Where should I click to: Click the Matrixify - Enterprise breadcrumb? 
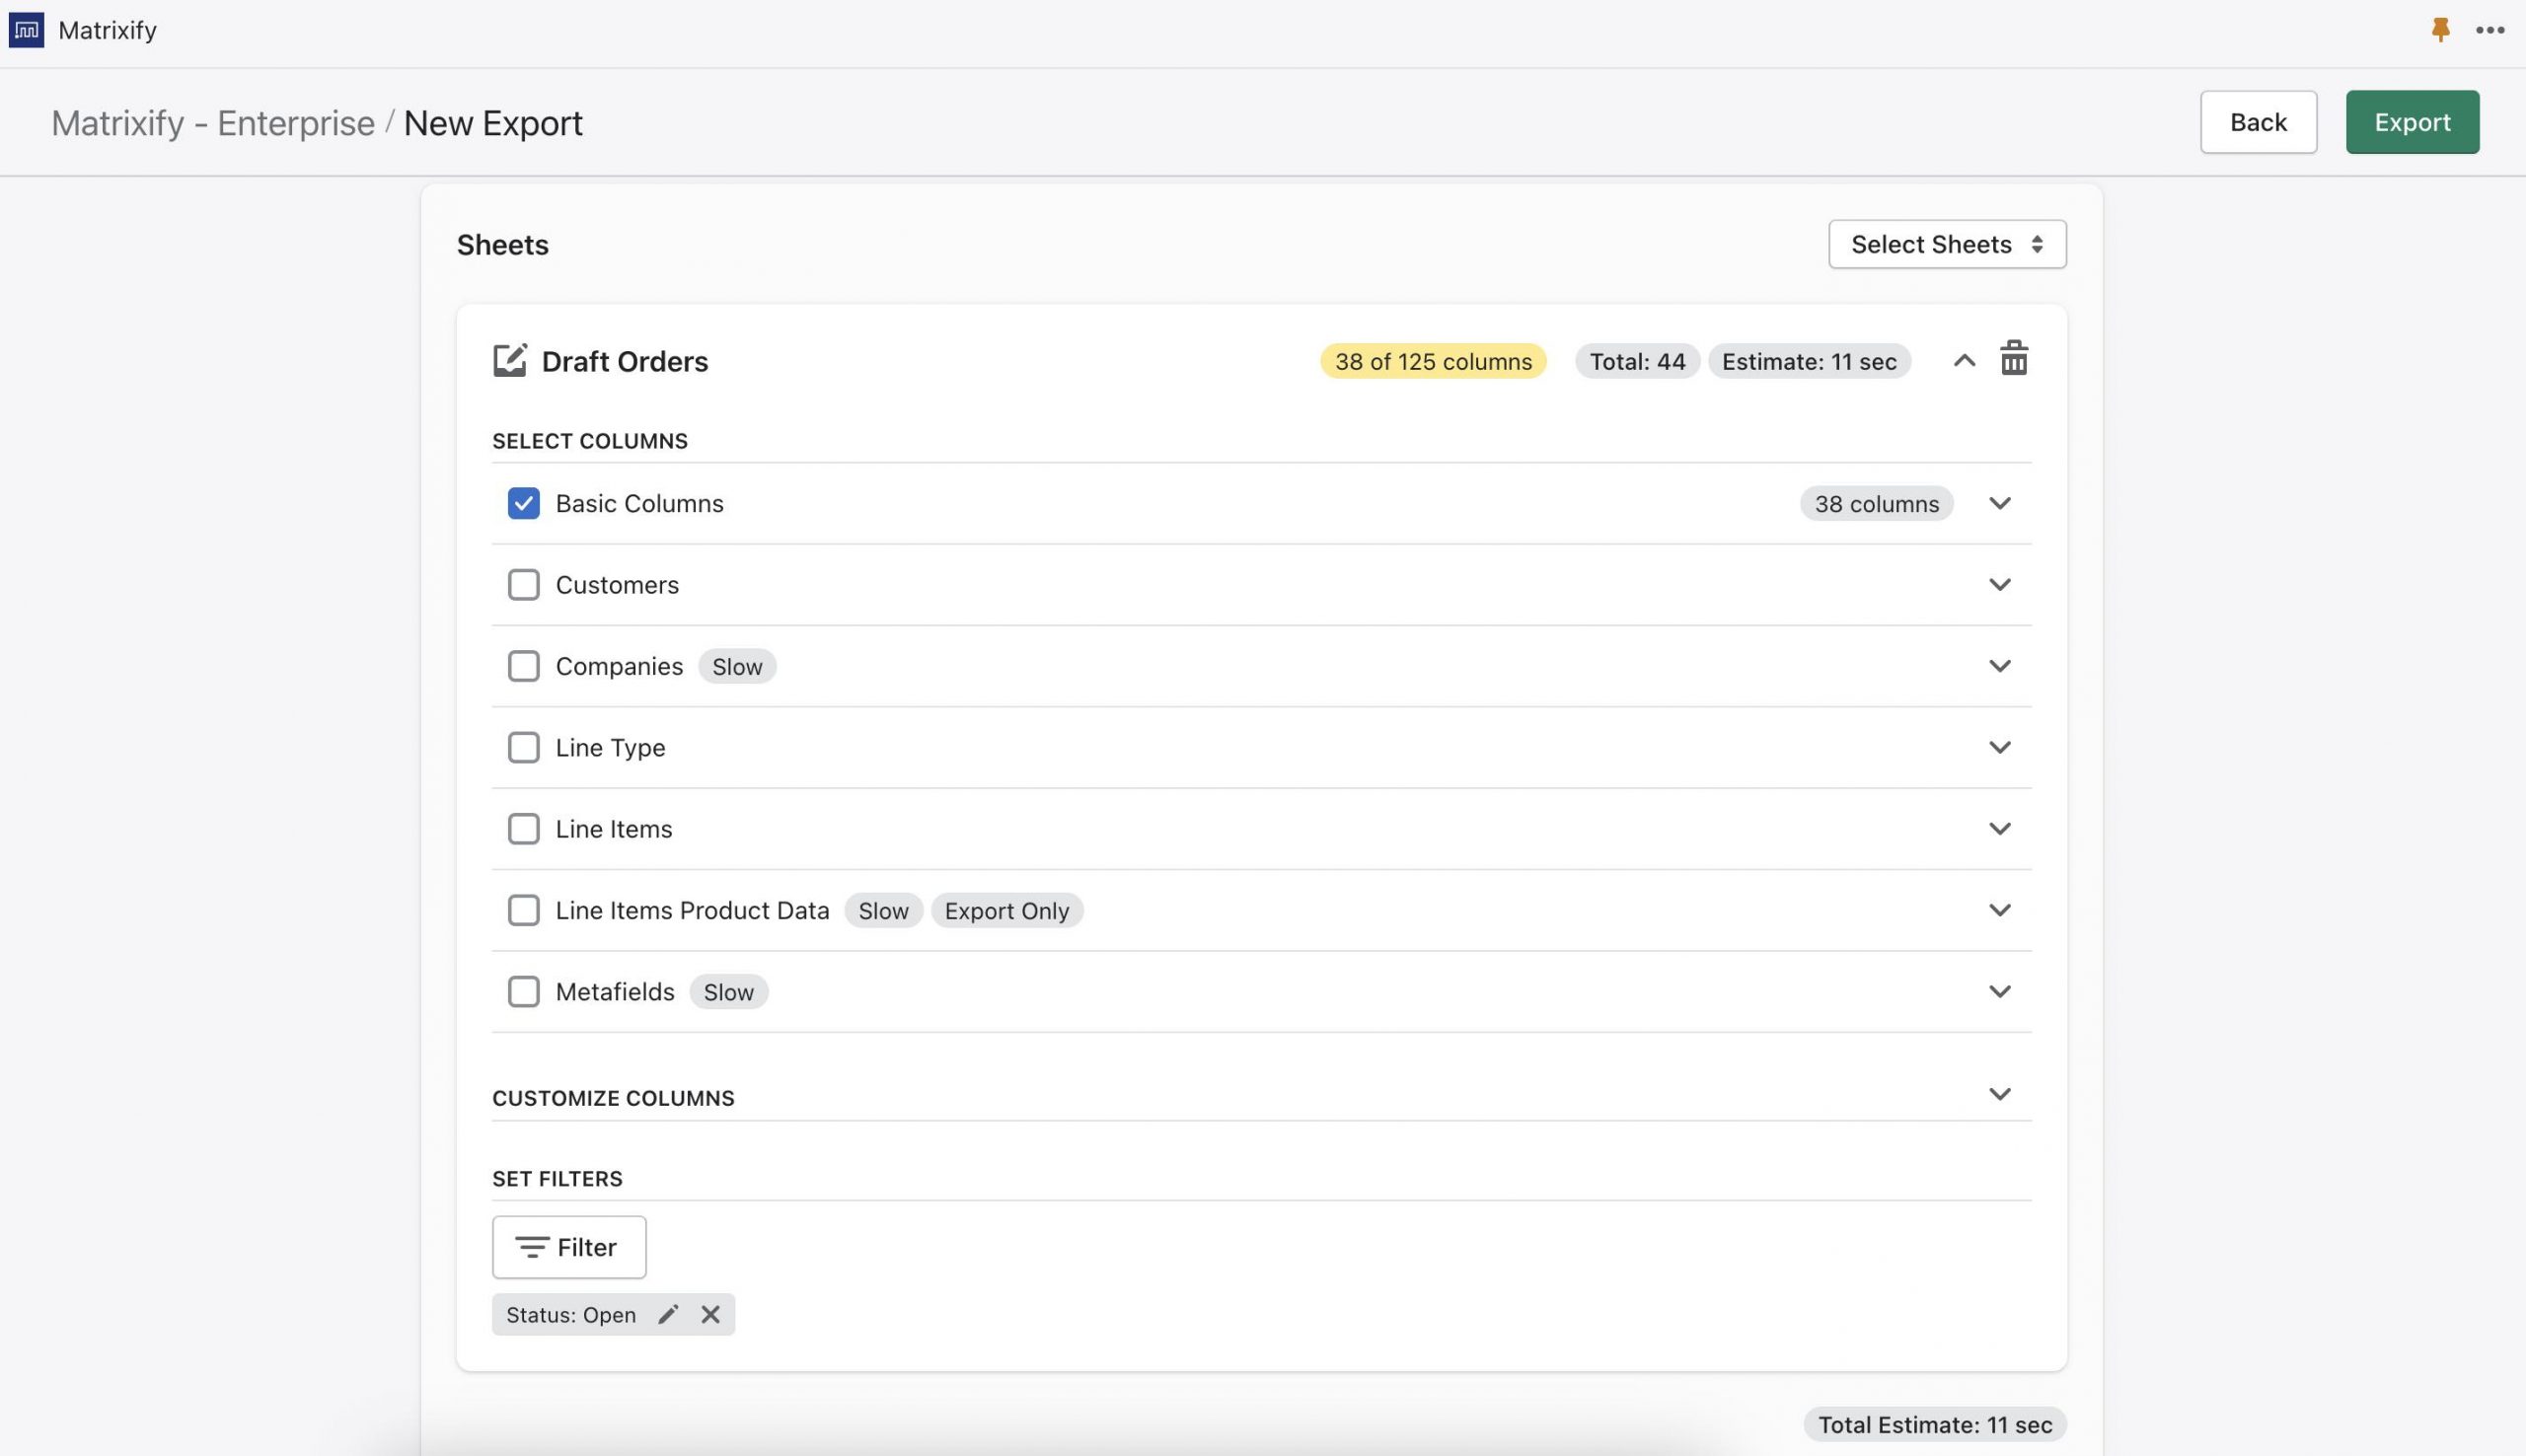pyautogui.click(x=214, y=122)
